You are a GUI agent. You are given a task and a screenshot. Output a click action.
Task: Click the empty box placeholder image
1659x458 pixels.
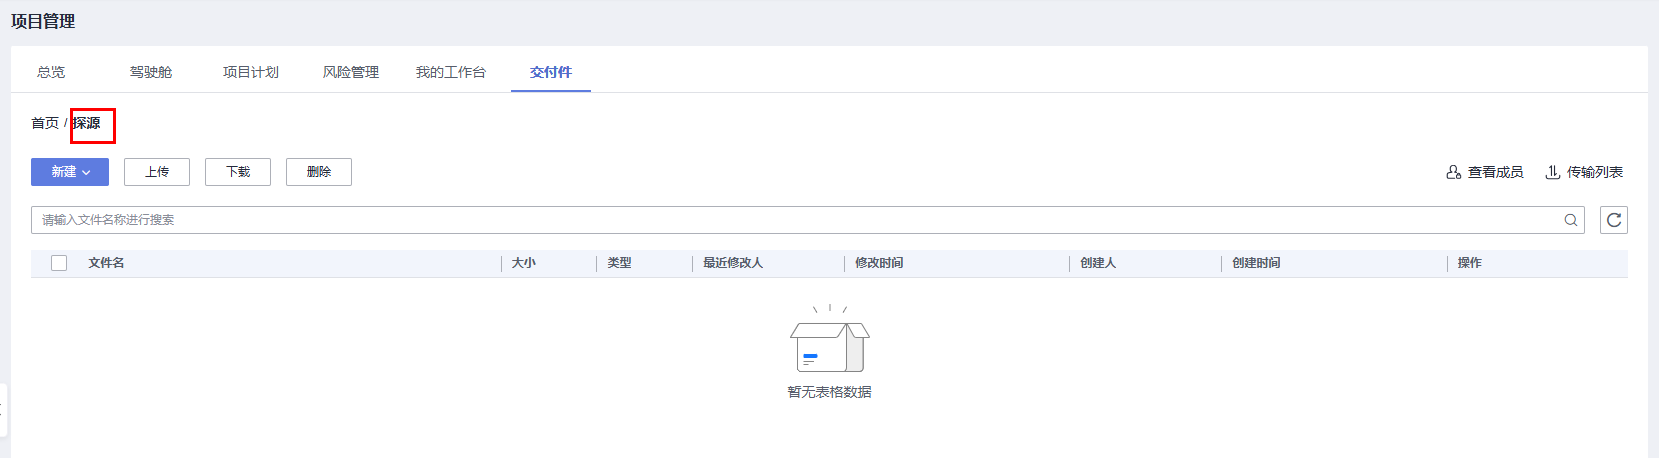[830, 340]
